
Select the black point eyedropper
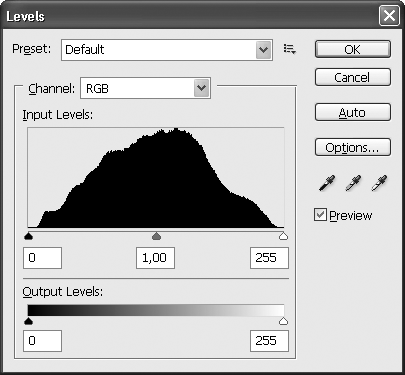327,183
